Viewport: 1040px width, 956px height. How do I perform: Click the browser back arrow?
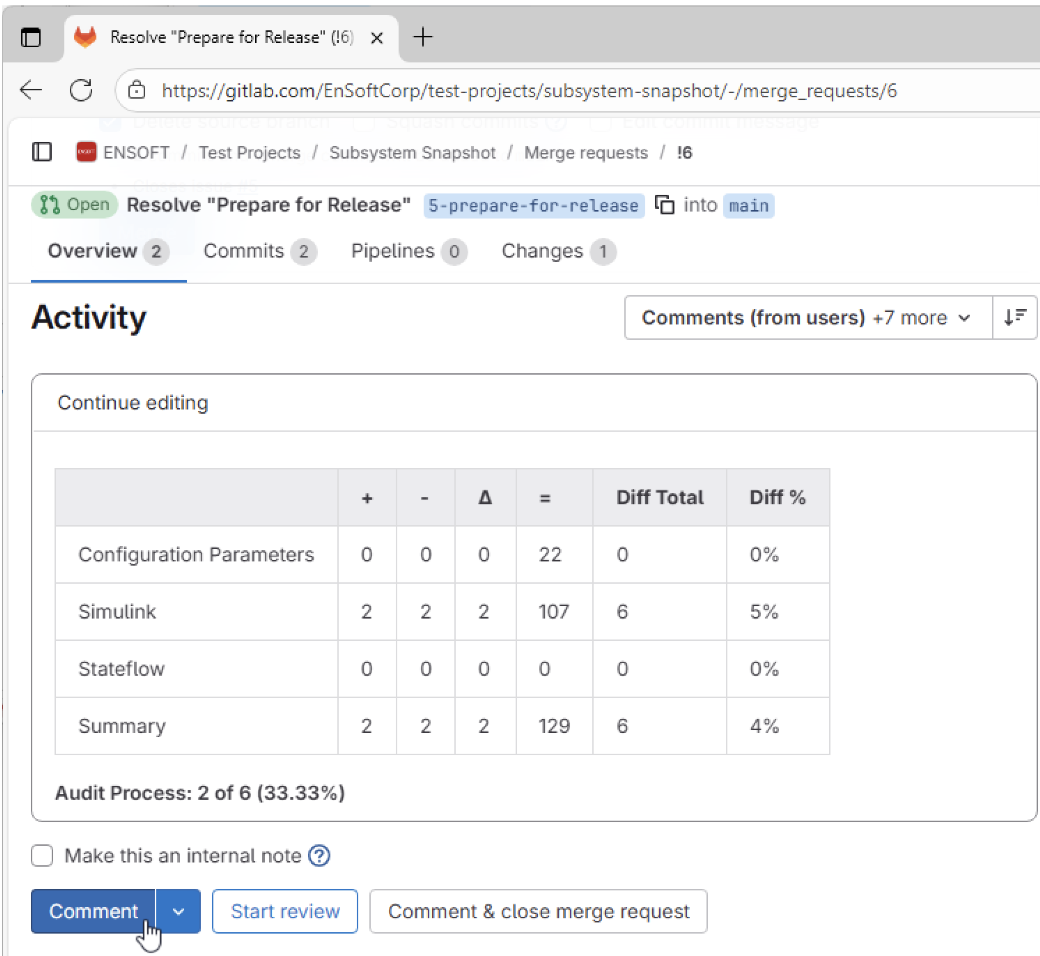[31, 90]
